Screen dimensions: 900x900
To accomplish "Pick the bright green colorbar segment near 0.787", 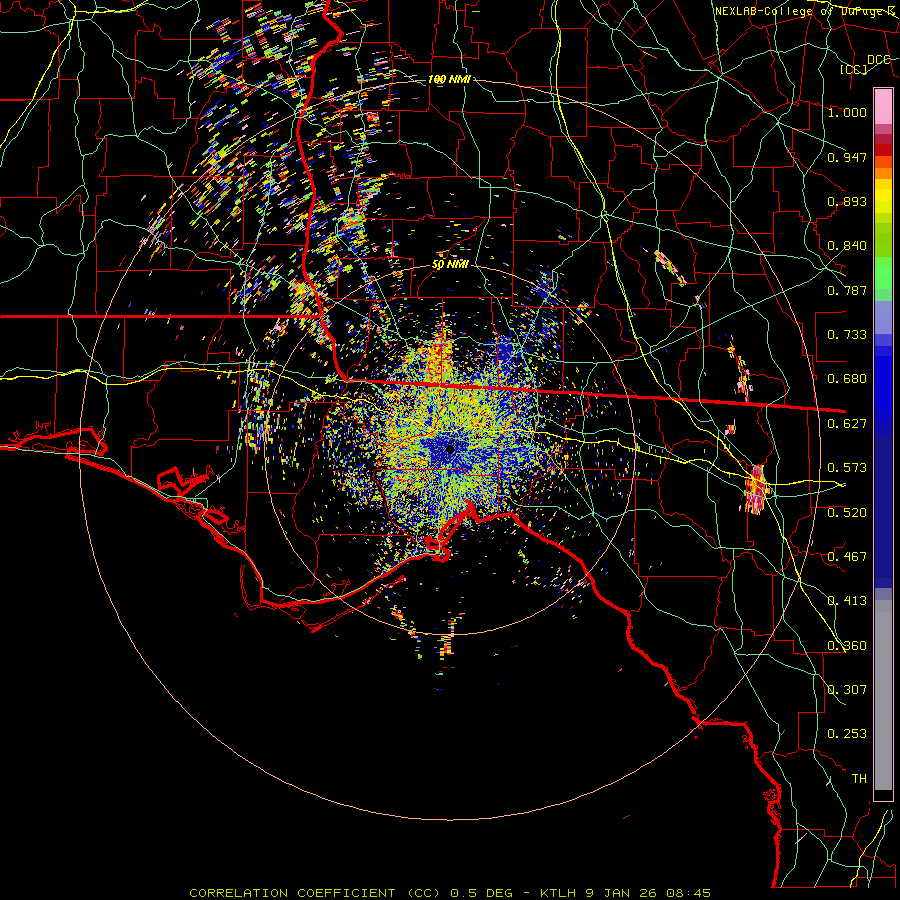I will pyautogui.click(x=883, y=274).
